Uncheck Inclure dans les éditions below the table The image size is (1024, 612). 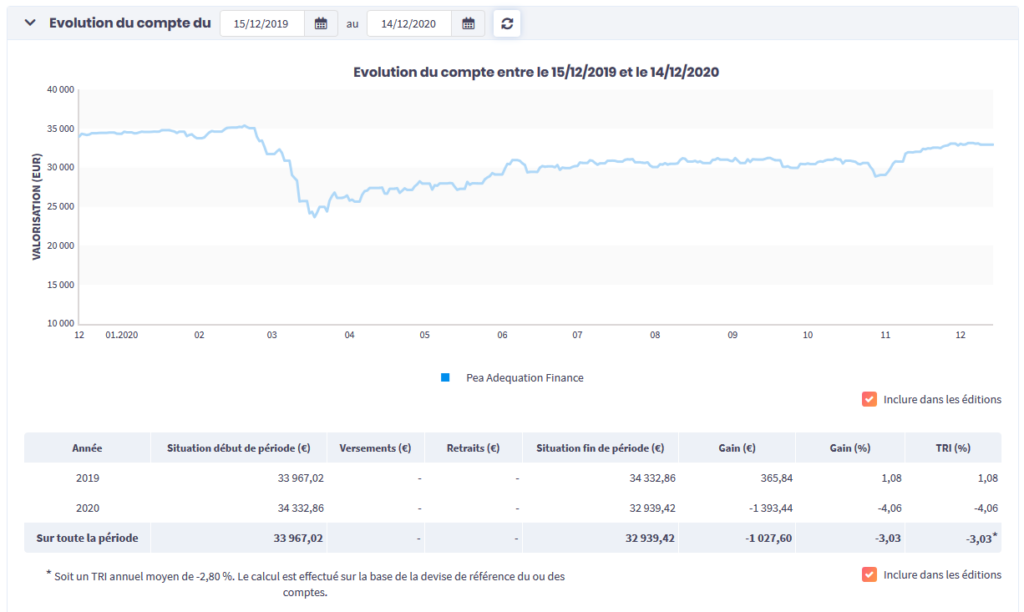(x=869, y=574)
